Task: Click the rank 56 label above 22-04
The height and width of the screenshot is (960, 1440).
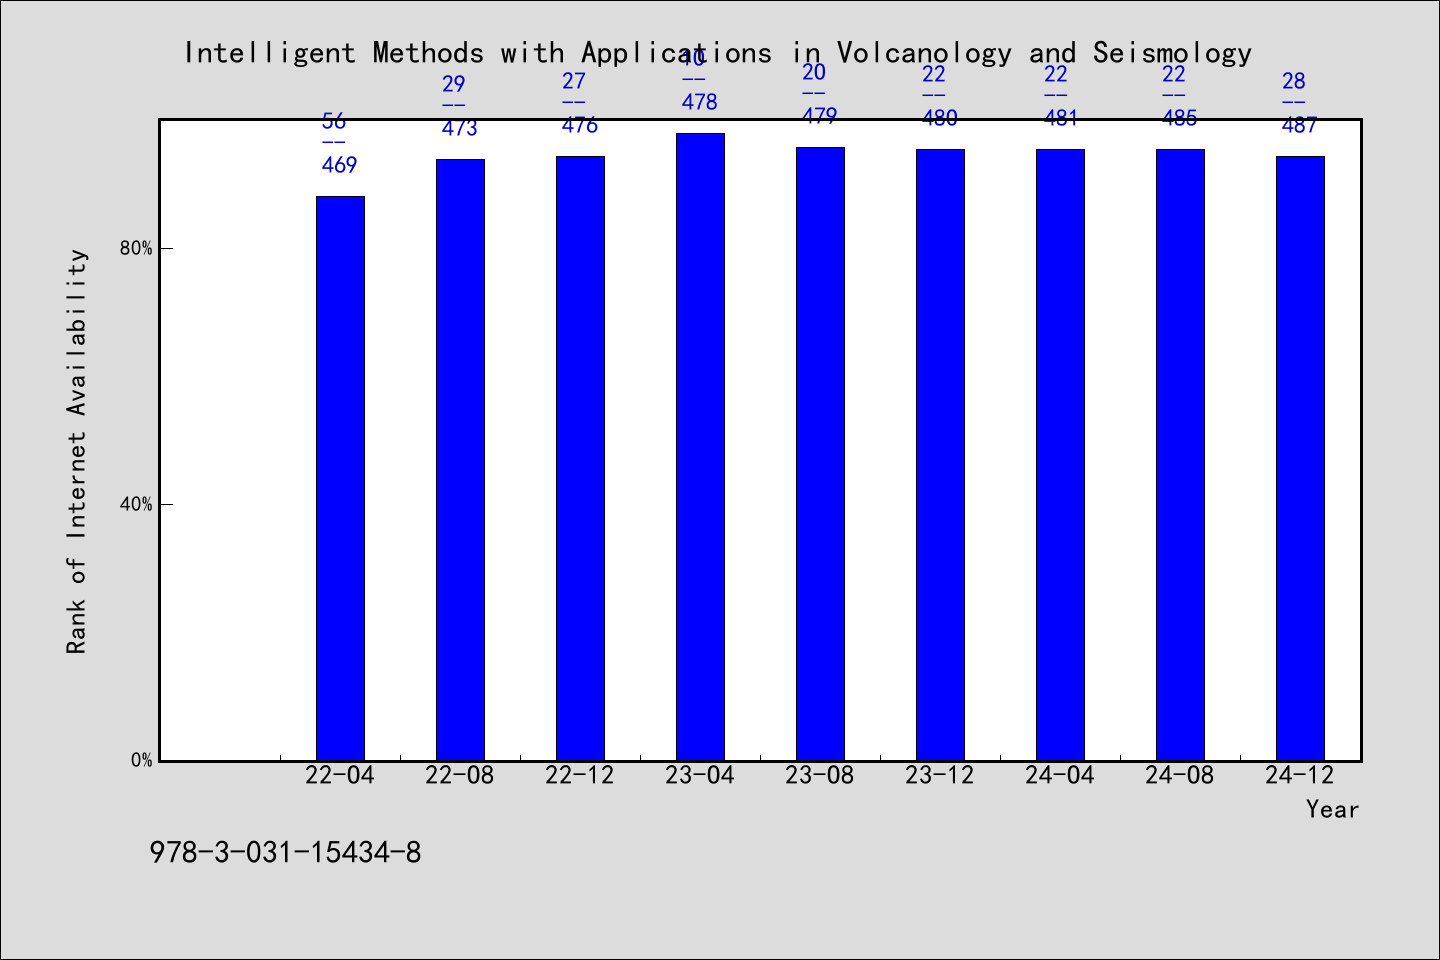Action: click(334, 122)
